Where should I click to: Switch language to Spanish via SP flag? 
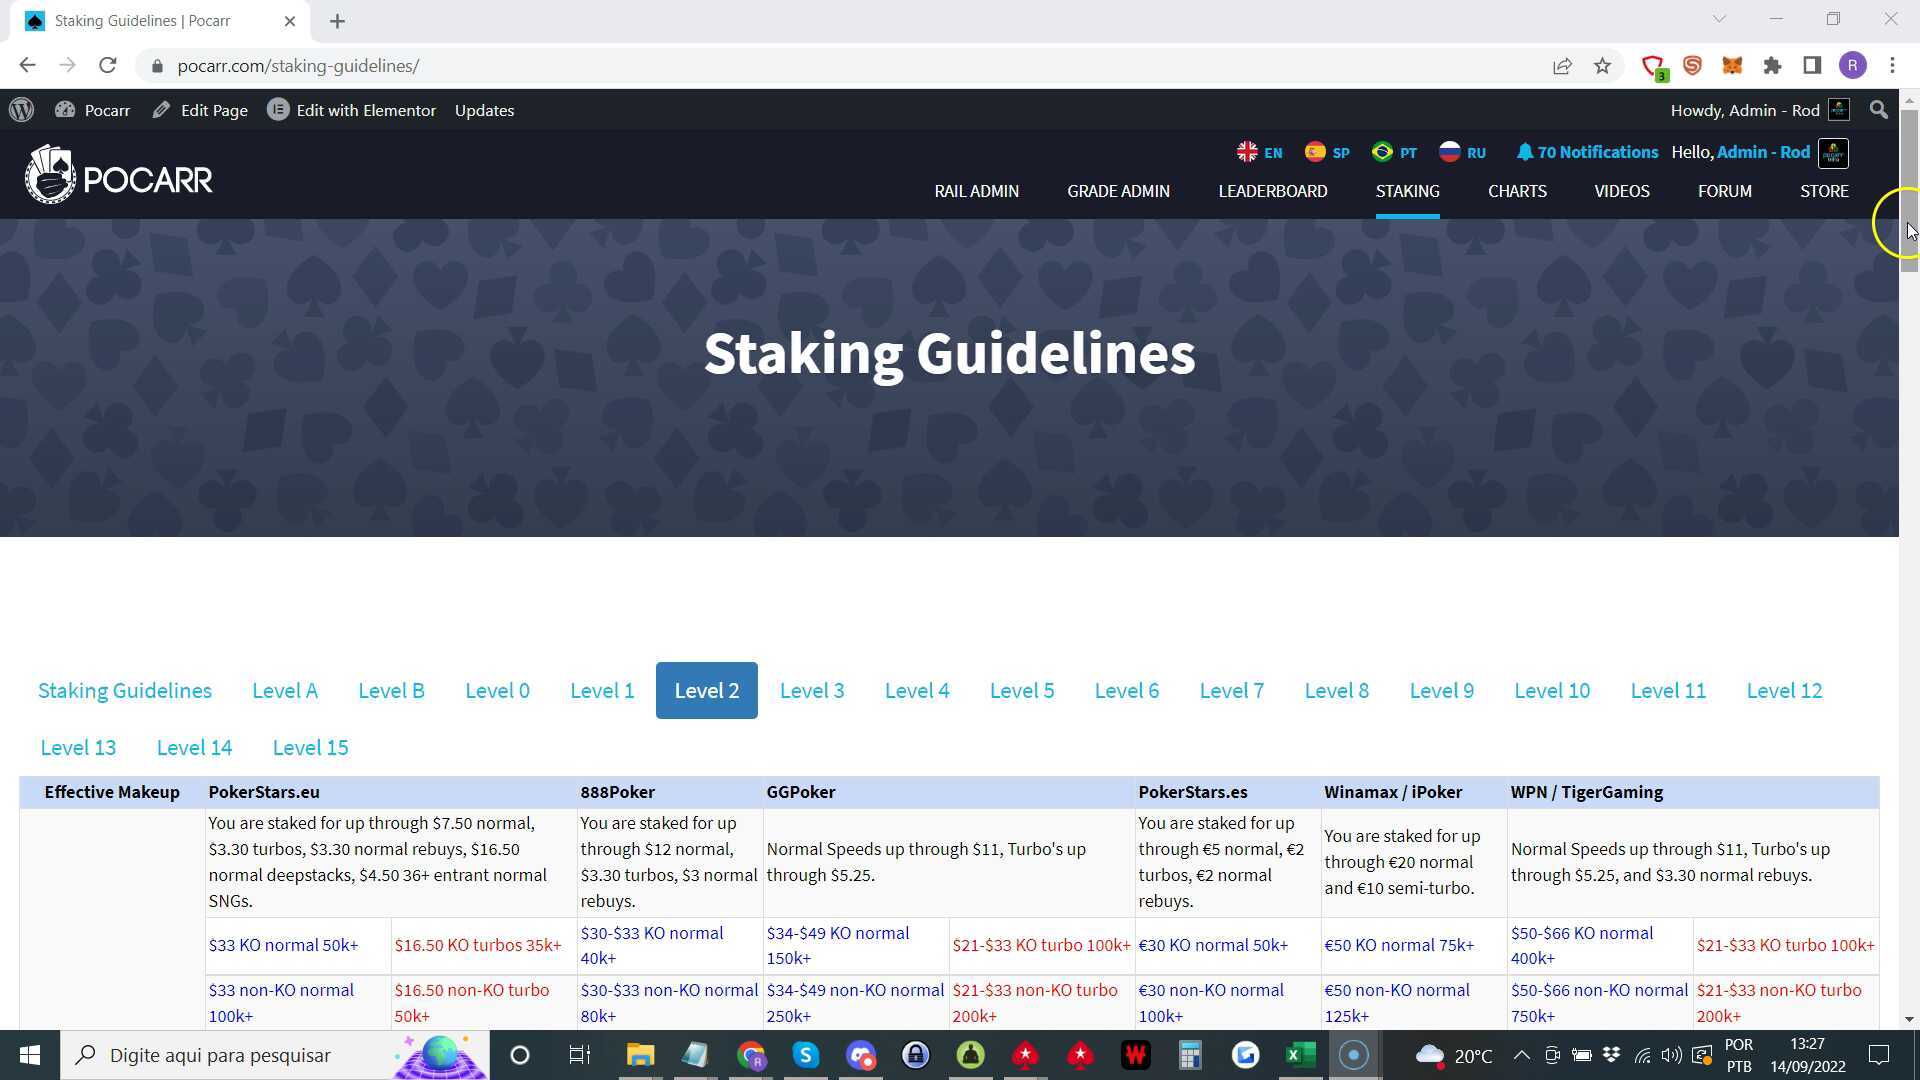1327,152
